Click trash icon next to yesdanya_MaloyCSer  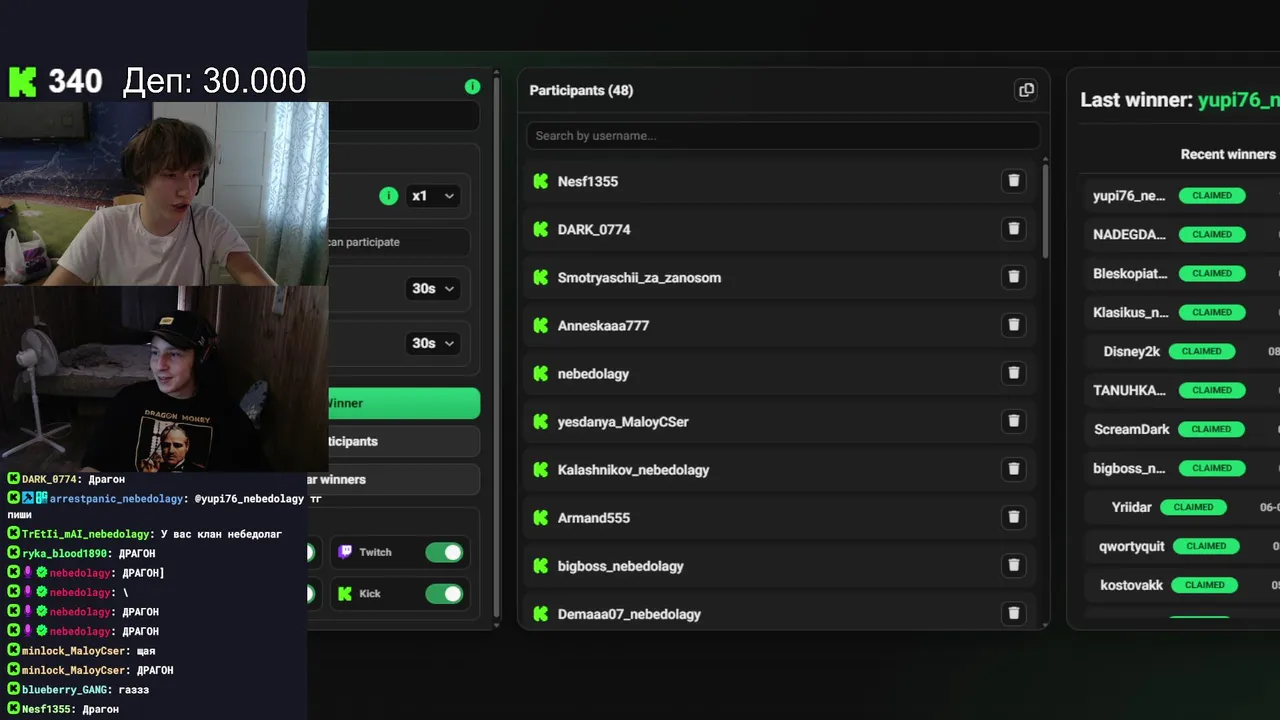point(1013,421)
